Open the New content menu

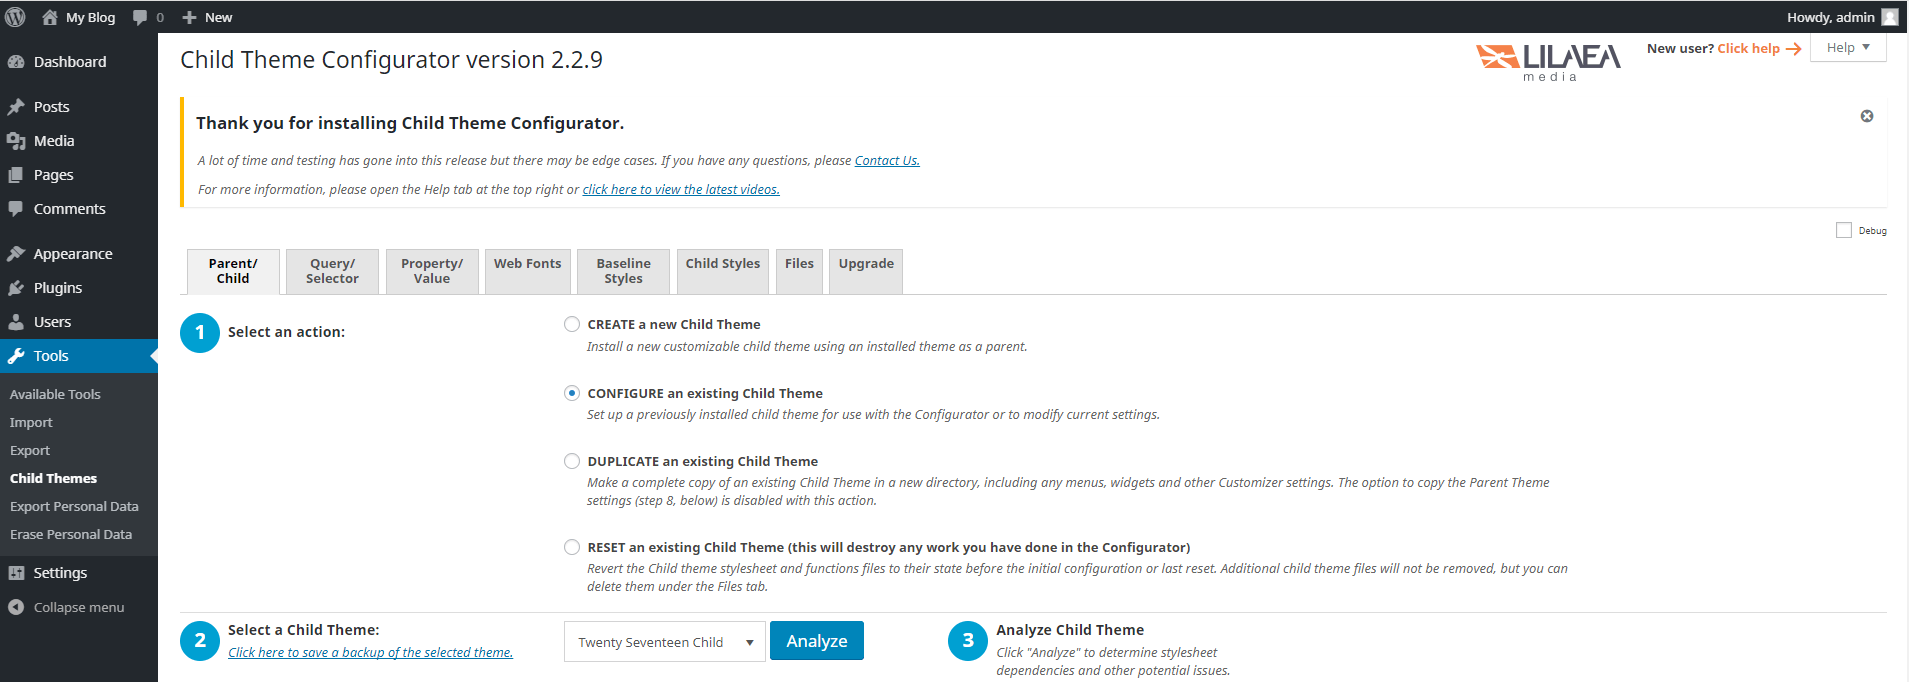click(x=208, y=17)
